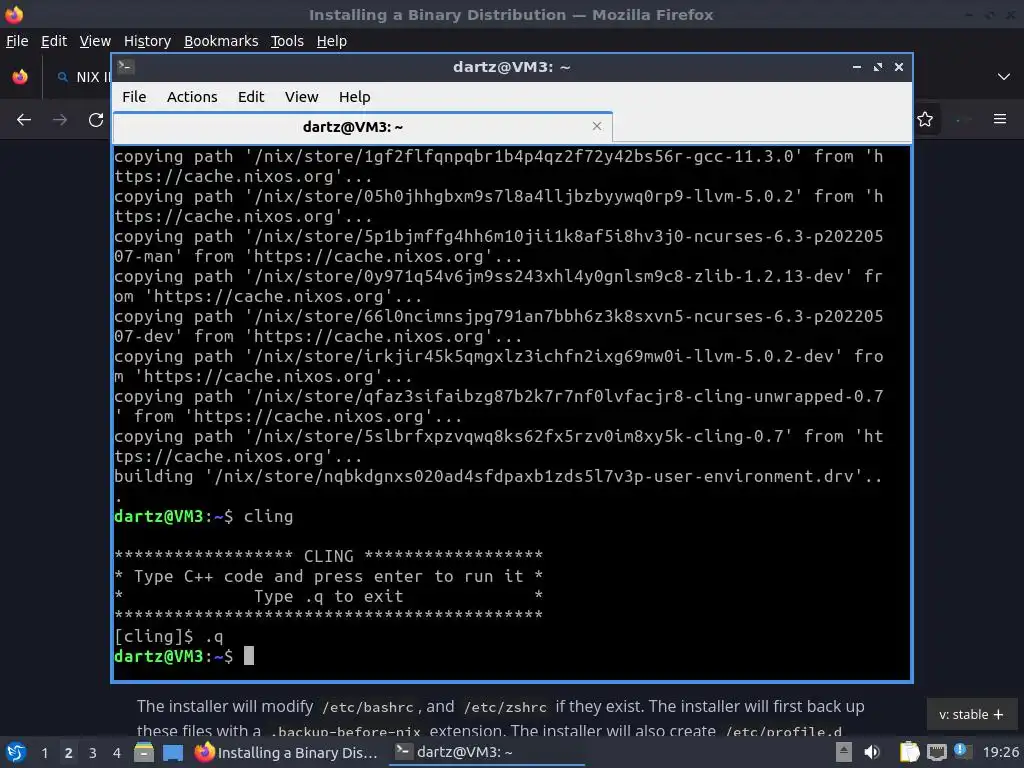This screenshot has height=768, width=1024.
Task: Click the 'Type .q to exit' text
Action: click(328, 596)
